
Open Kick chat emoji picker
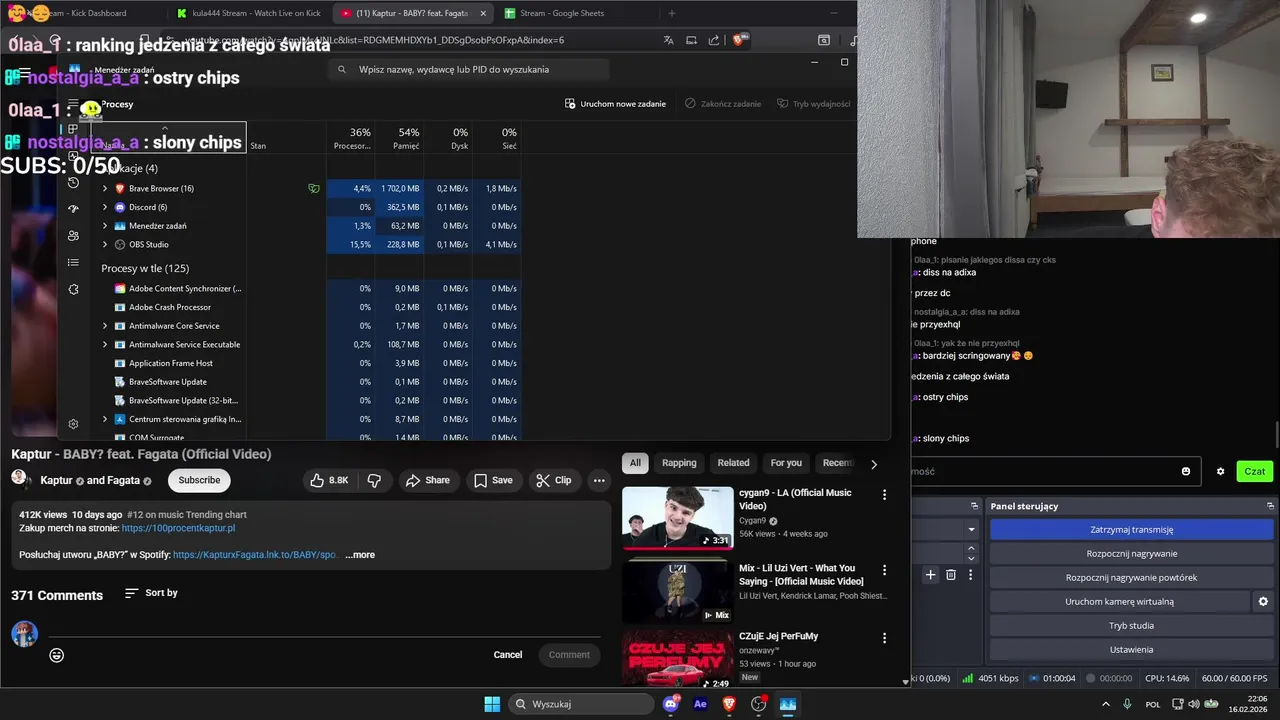[x=1186, y=471]
